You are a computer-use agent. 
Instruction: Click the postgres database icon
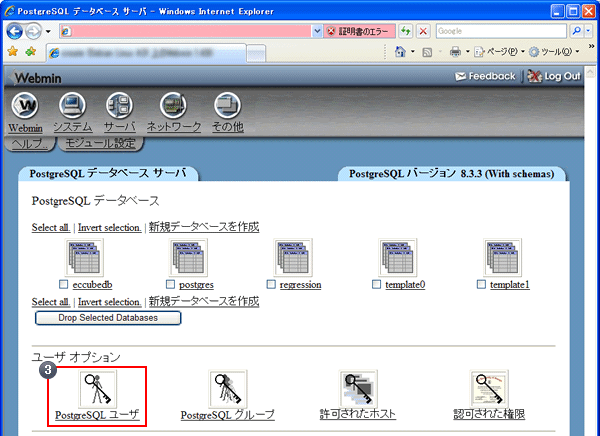tap(189, 257)
